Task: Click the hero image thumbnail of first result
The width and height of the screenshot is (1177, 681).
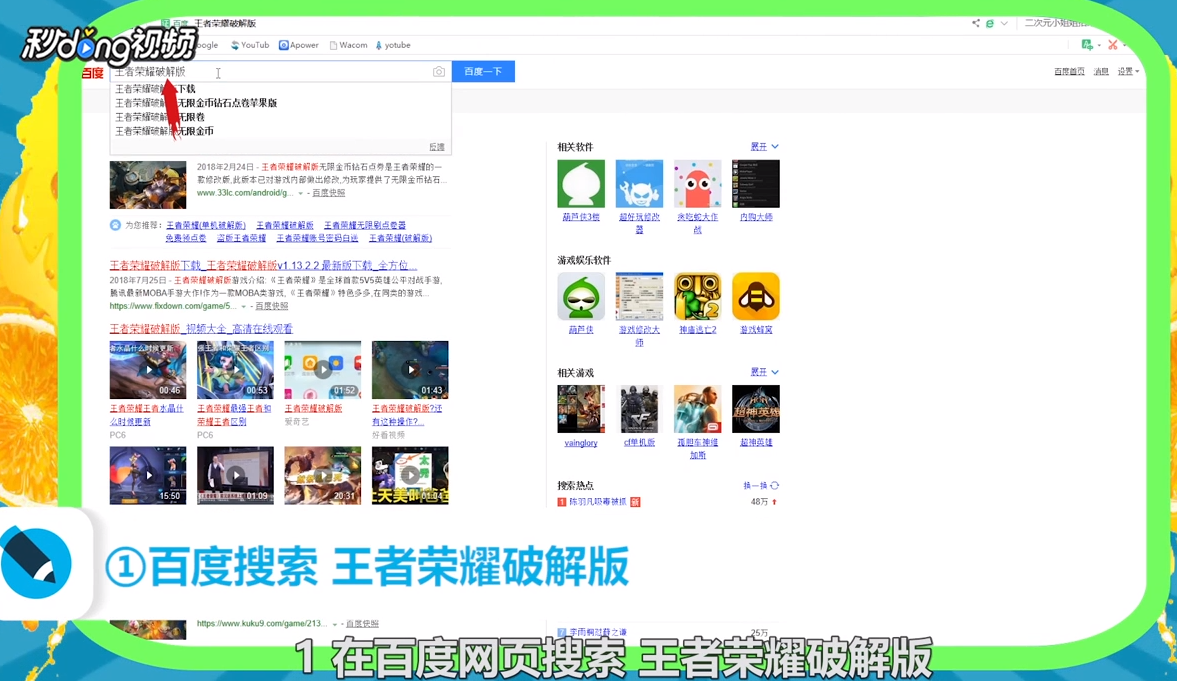Action: (148, 185)
